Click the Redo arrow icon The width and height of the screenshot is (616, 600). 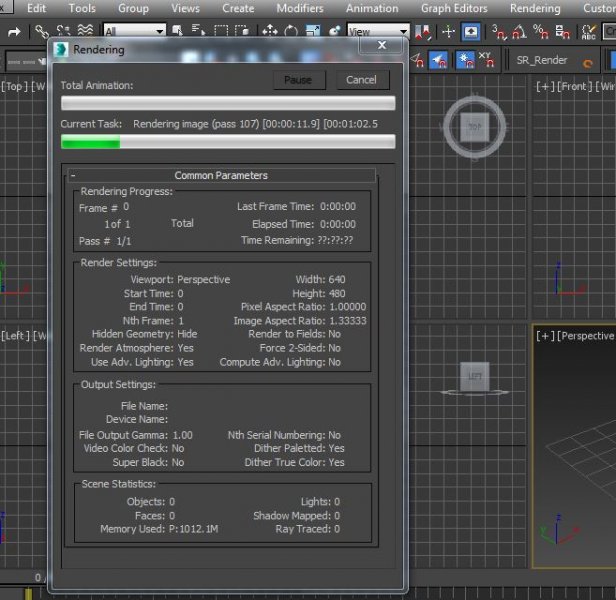[x=15, y=33]
